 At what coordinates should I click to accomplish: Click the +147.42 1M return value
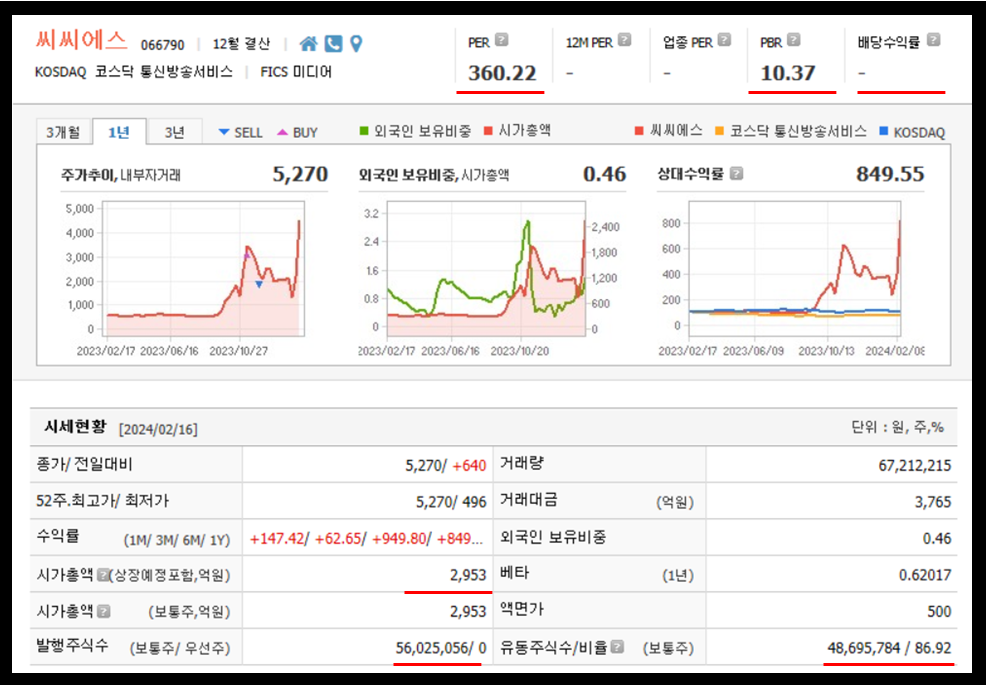tap(277, 539)
